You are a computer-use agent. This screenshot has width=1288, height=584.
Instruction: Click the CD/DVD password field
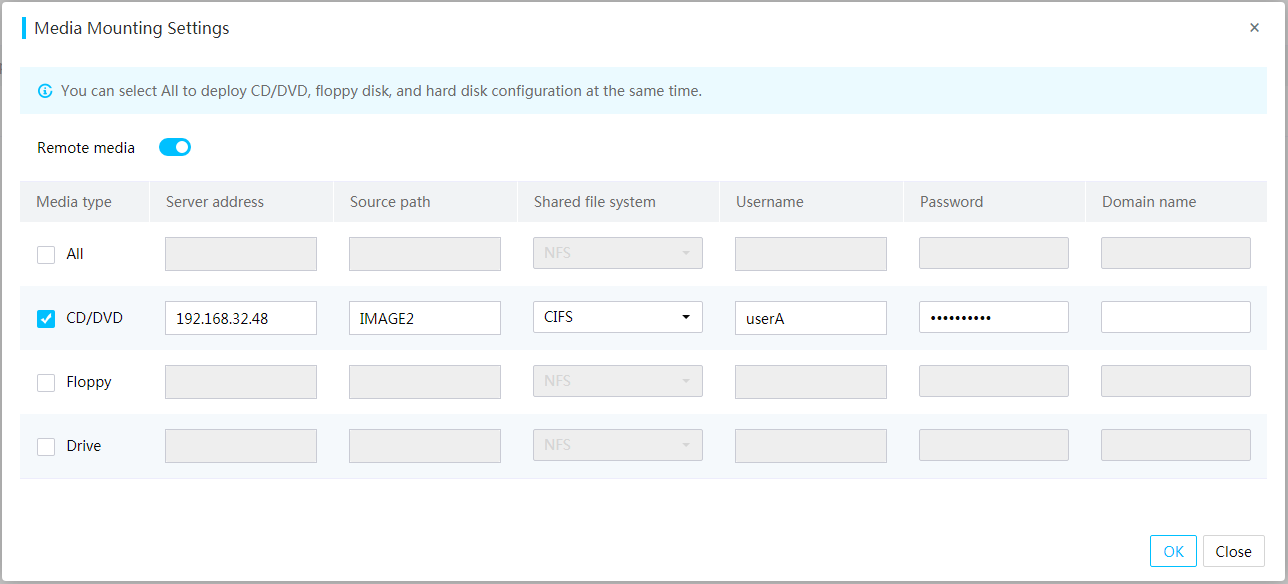[x=994, y=317]
